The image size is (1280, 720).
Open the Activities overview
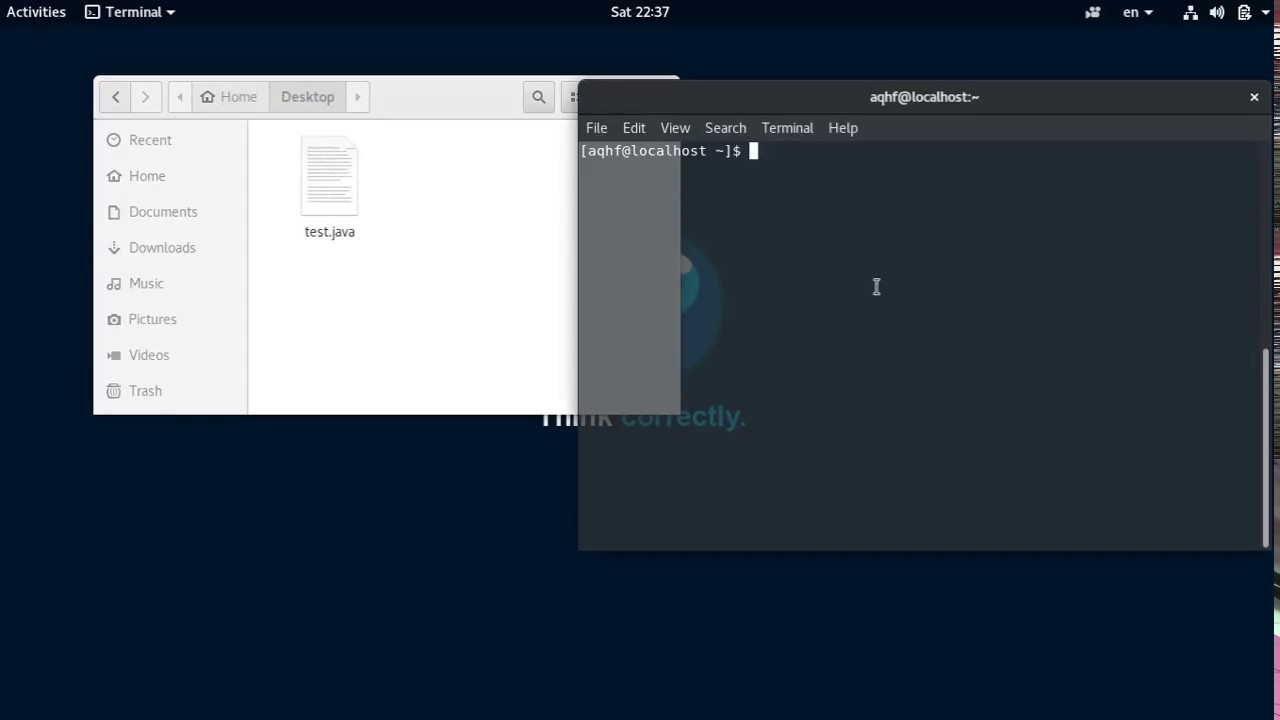(36, 12)
